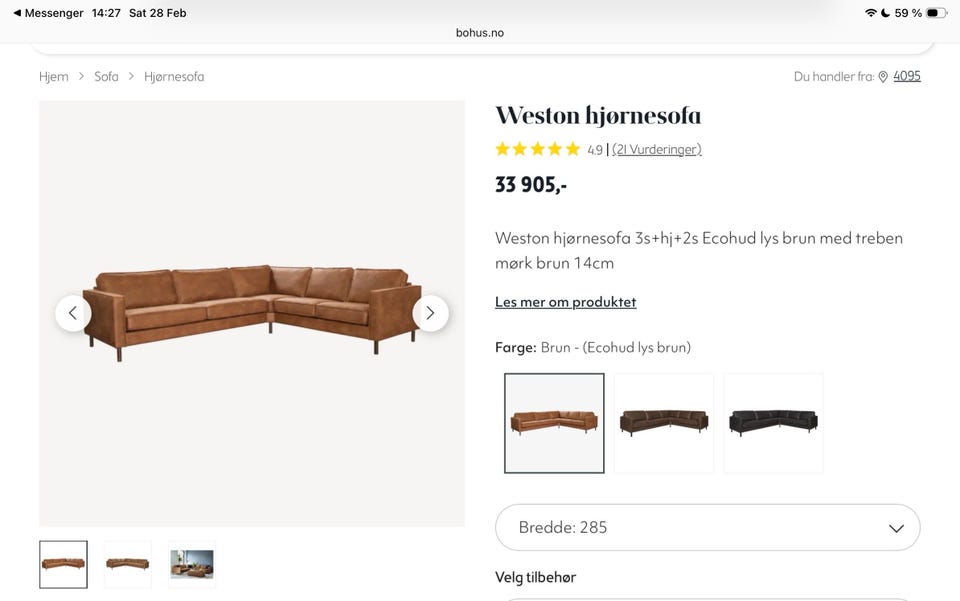The height and width of the screenshot is (601, 960).
Task: Select the second sofa thumbnail image
Action: [x=127, y=564]
